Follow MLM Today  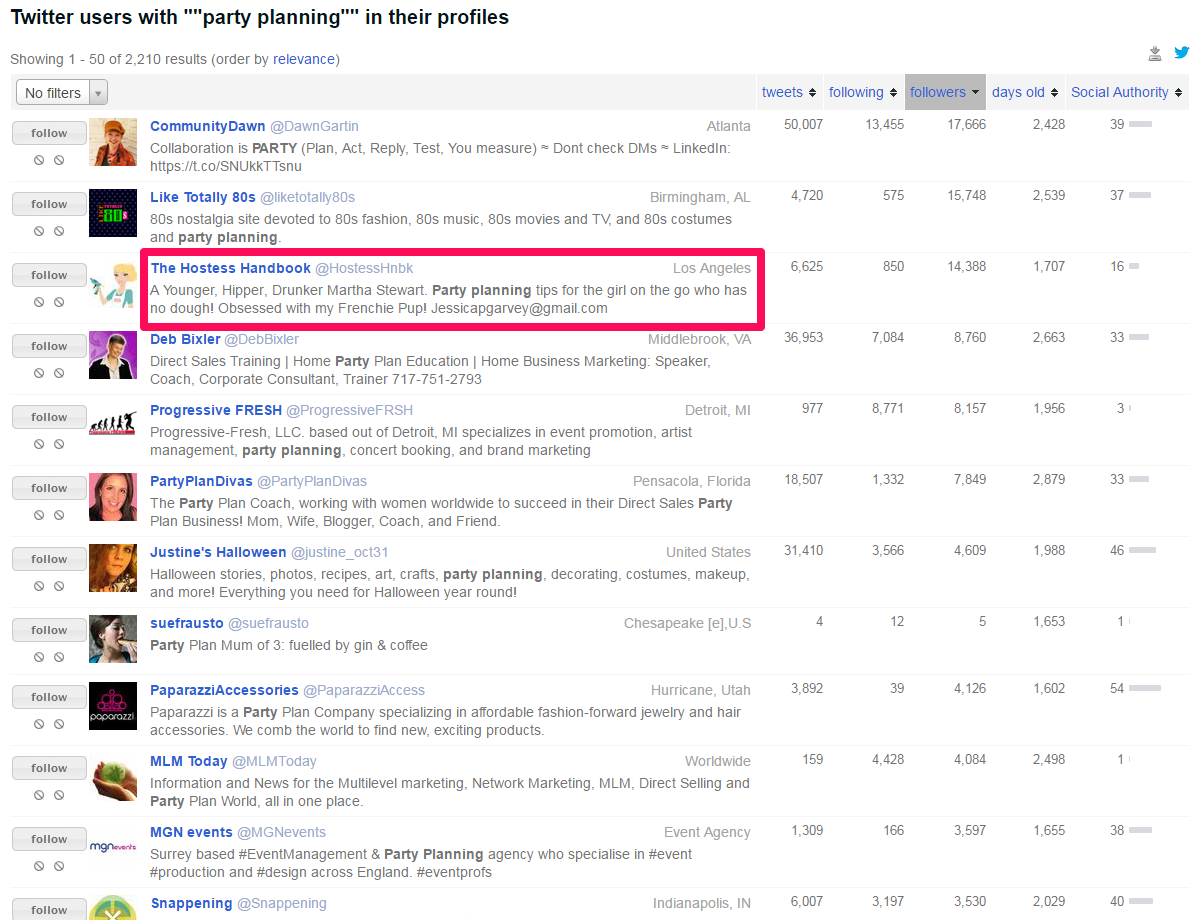click(x=49, y=768)
